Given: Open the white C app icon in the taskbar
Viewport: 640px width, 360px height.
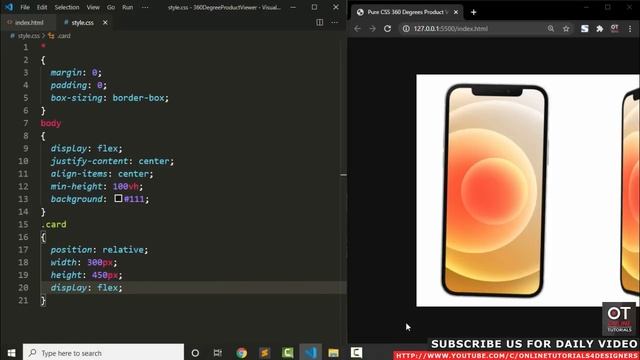Looking at the screenshot, I should point(356,353).
